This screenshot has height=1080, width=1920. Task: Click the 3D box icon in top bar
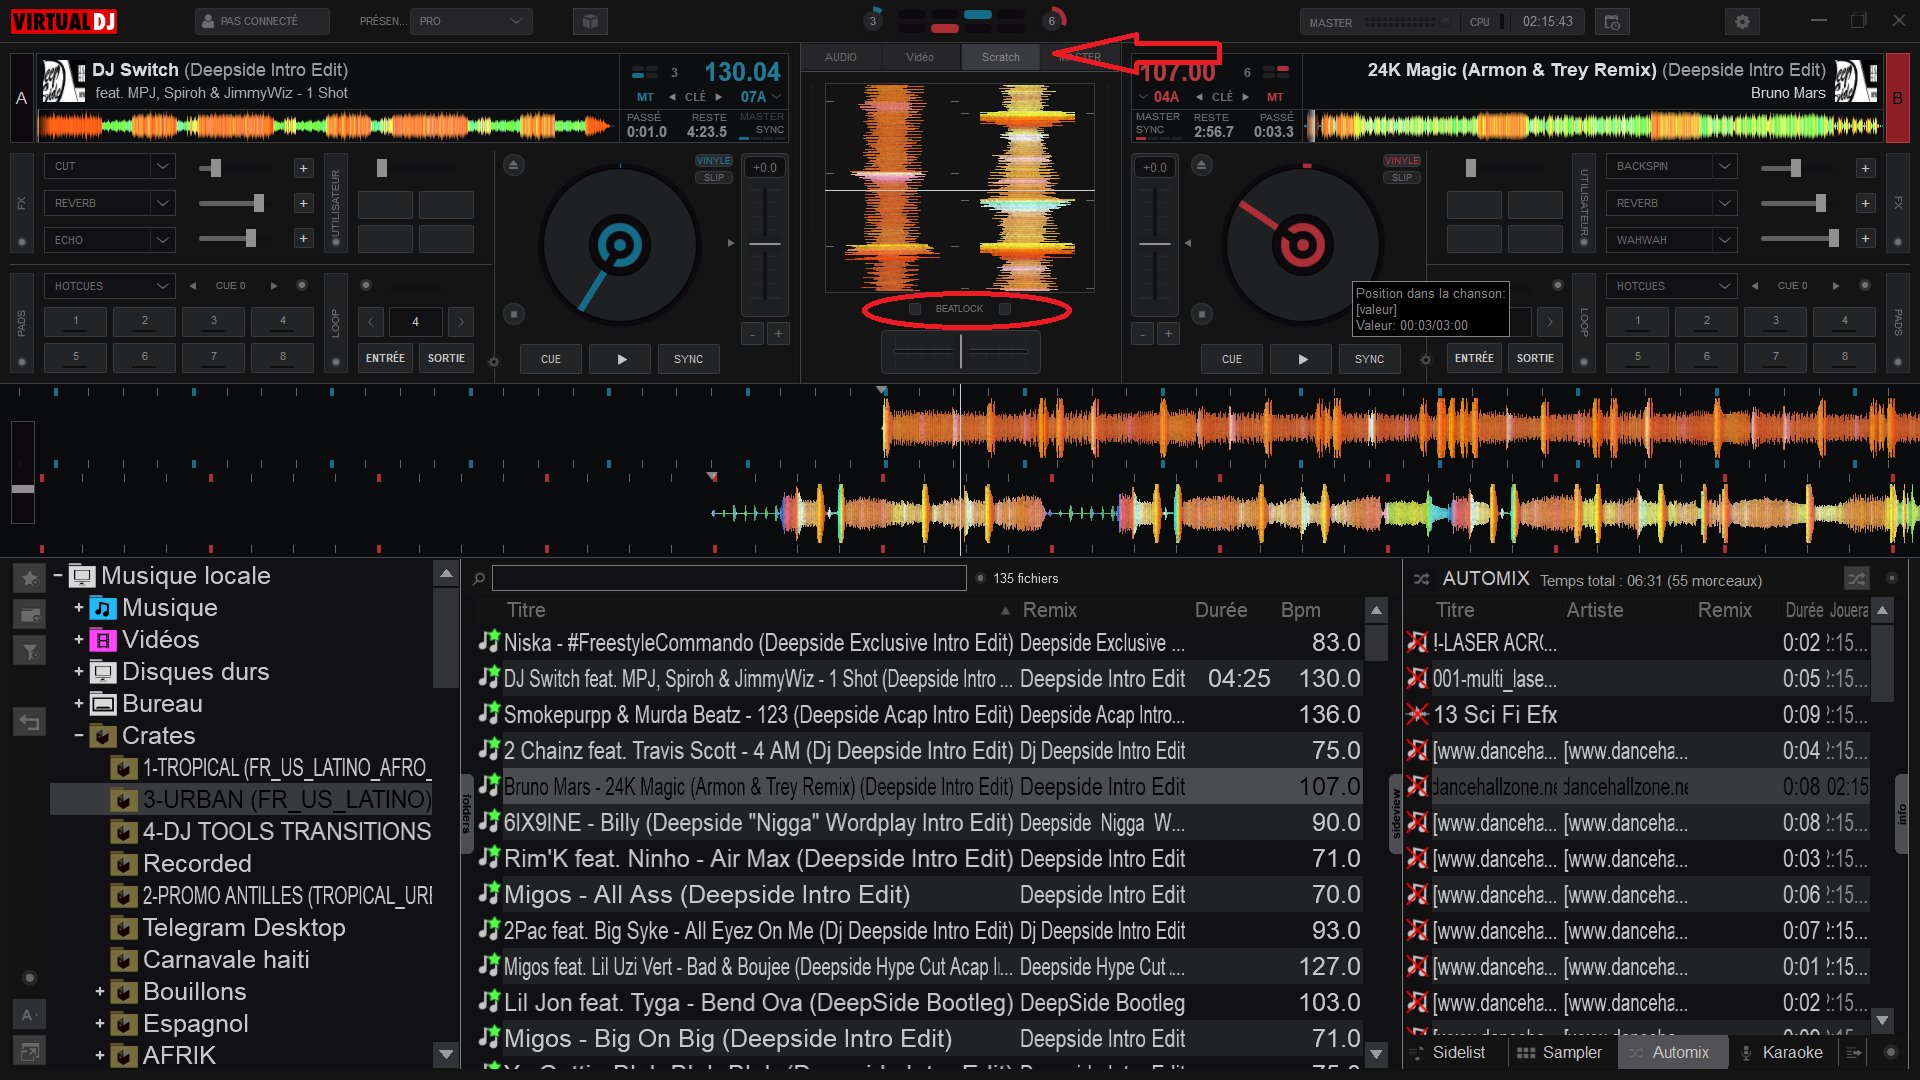(x=590, y=21)
